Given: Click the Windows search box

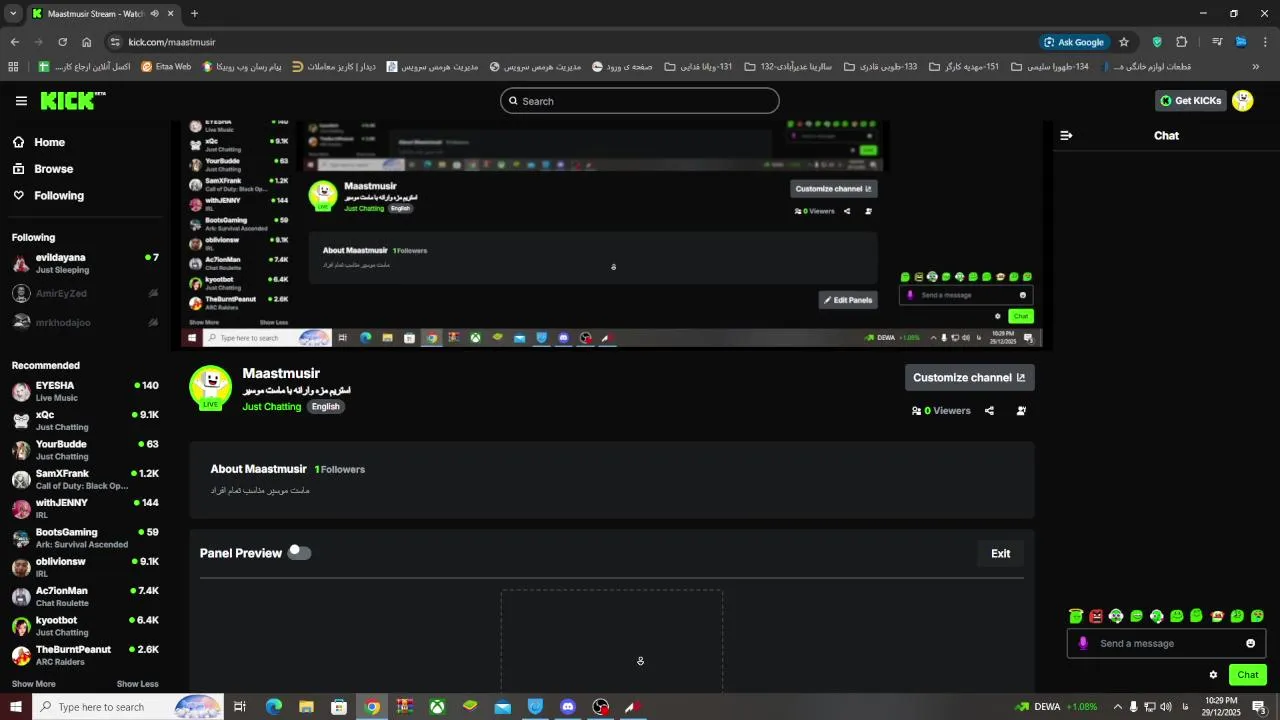Looking at the screenshot, I should (127, 707).
